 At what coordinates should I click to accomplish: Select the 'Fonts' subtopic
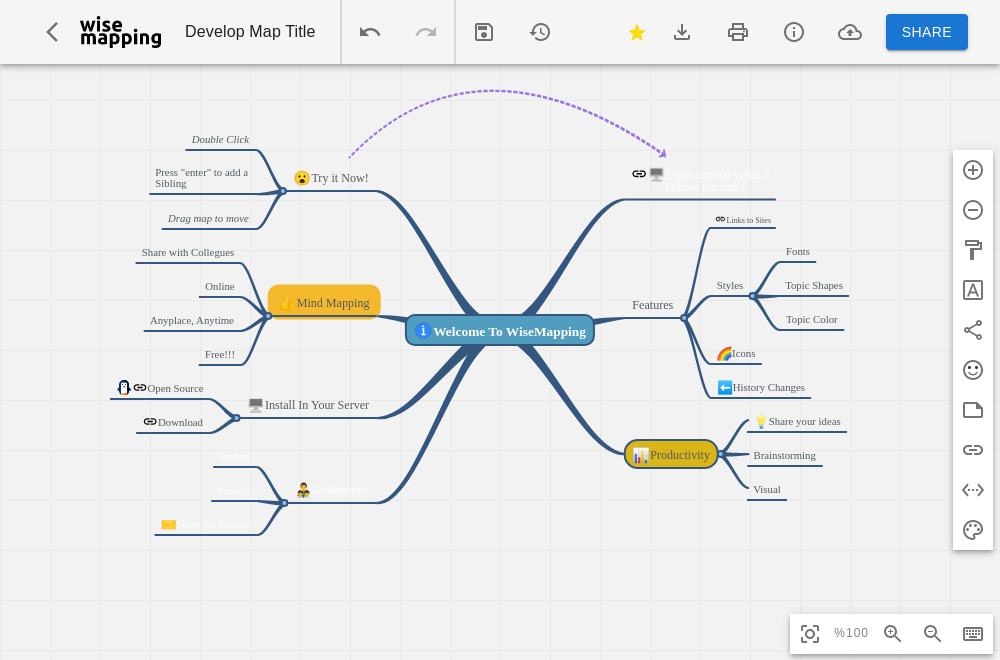pyautogui.click(x=798, y=252)
